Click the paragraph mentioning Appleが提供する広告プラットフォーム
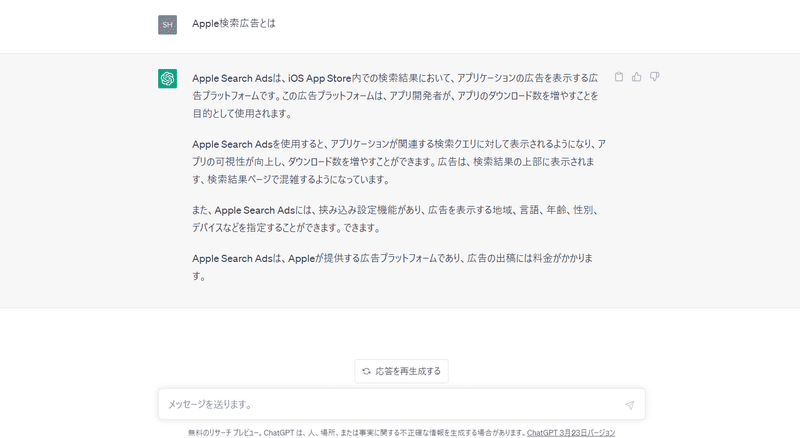The height and width of the screenshot is (438, 800). [x=392, y=267]
